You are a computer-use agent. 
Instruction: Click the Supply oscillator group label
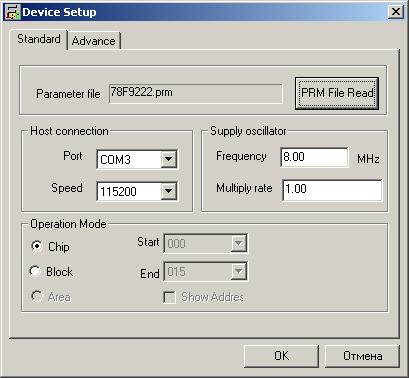tap(248, 131)
